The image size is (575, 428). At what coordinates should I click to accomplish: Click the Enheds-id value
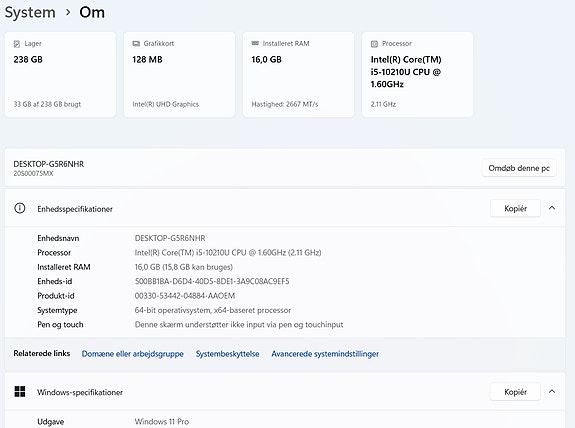point(212,281)
